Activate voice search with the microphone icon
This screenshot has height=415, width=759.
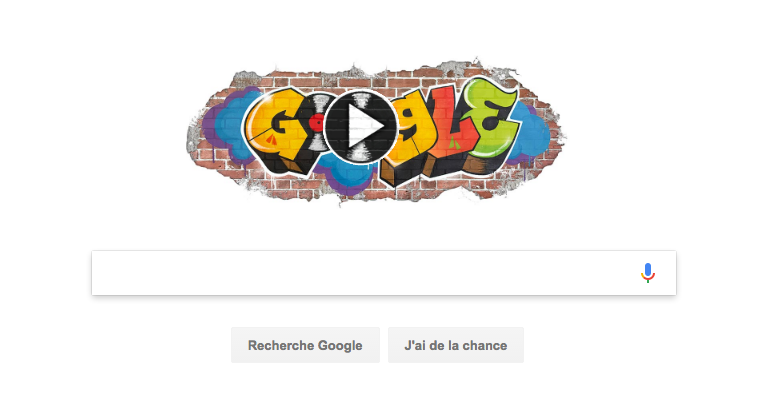point(648,273)
